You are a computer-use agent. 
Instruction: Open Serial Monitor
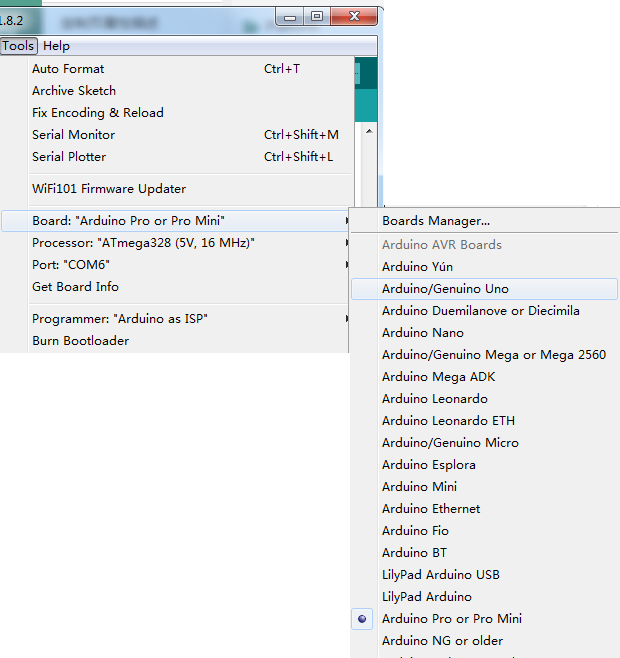[x=175, y=135]
